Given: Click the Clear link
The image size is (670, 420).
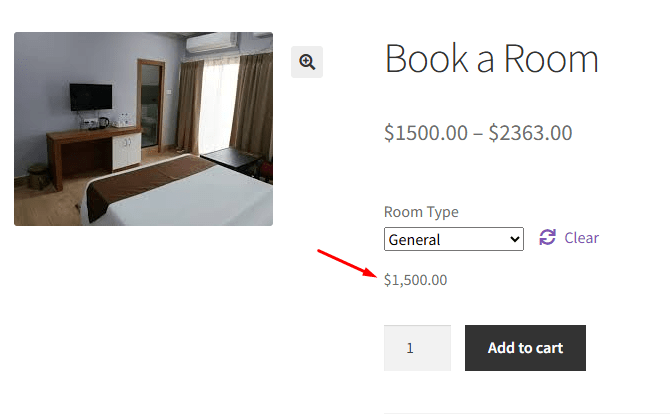Looking at the screenshot, I should coord(581,238).
